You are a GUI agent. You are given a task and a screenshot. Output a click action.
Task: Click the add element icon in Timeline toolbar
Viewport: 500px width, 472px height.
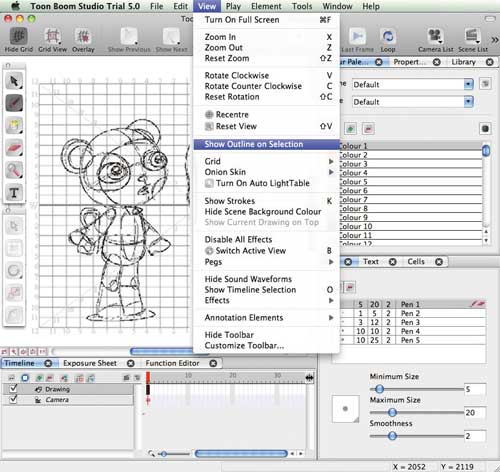pos(39,378)
